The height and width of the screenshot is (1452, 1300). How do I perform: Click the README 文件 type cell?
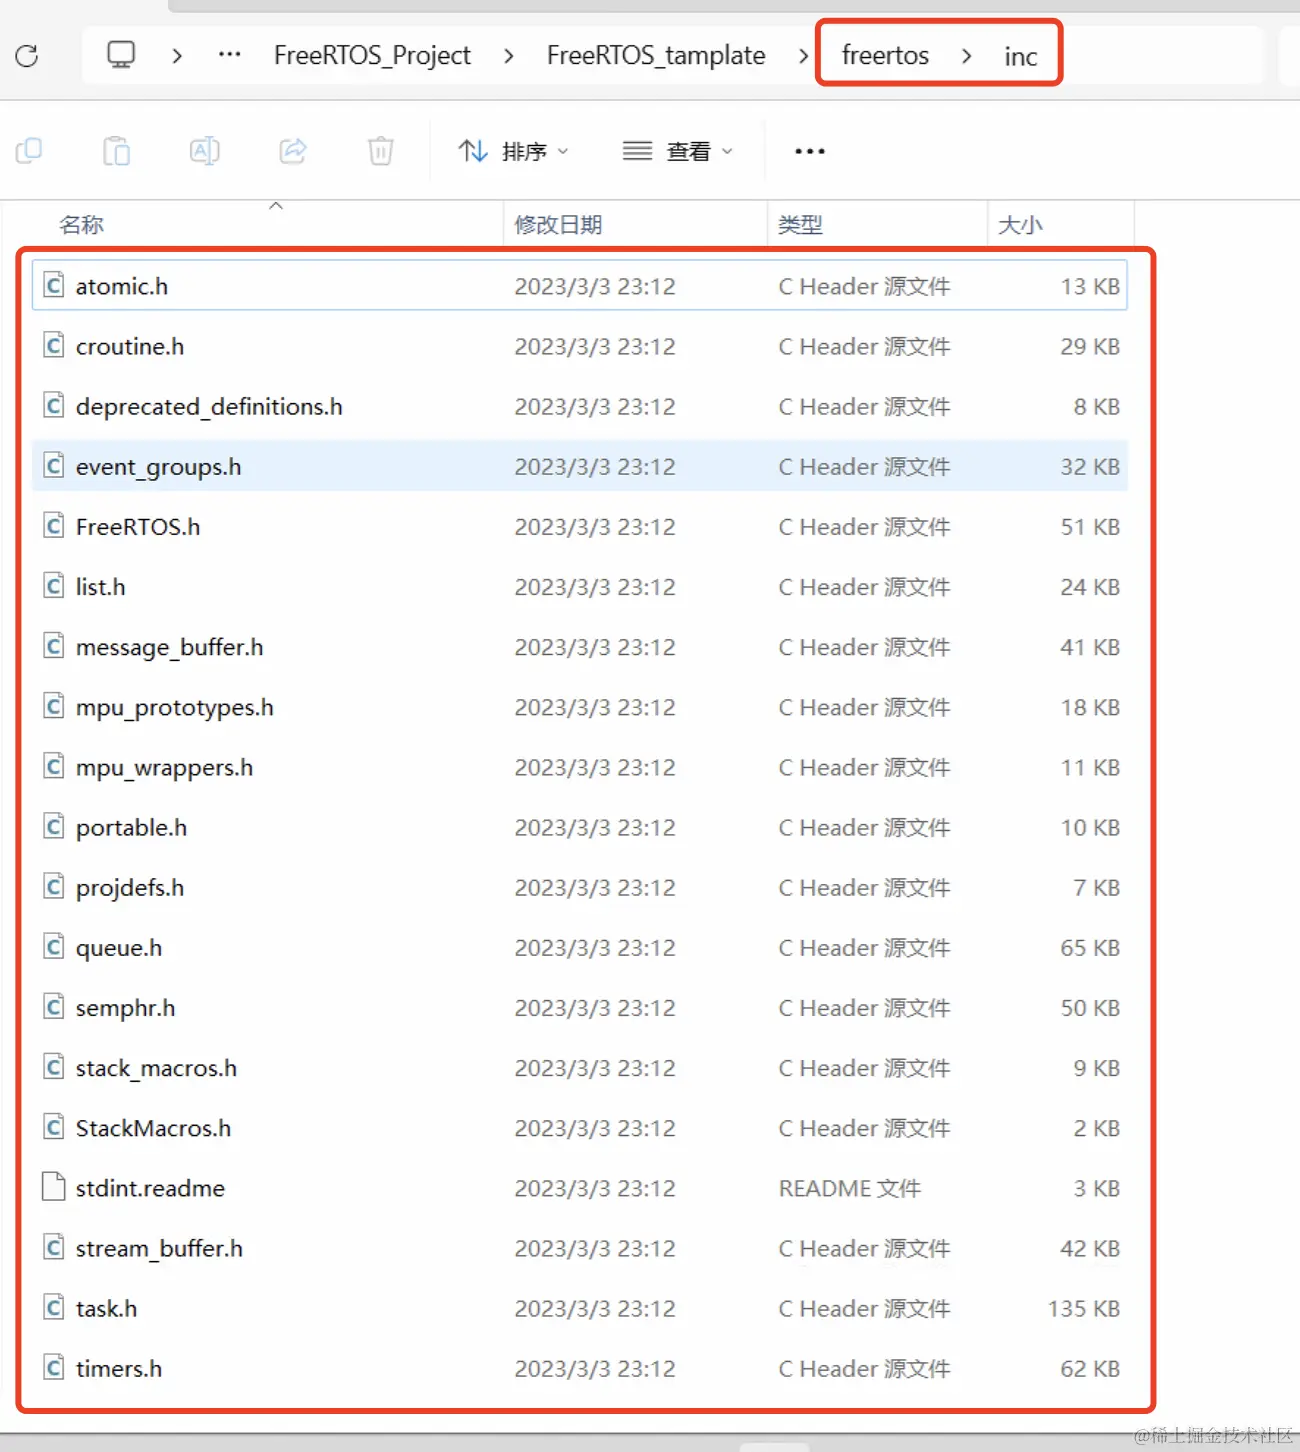(x=850, y=1188)
